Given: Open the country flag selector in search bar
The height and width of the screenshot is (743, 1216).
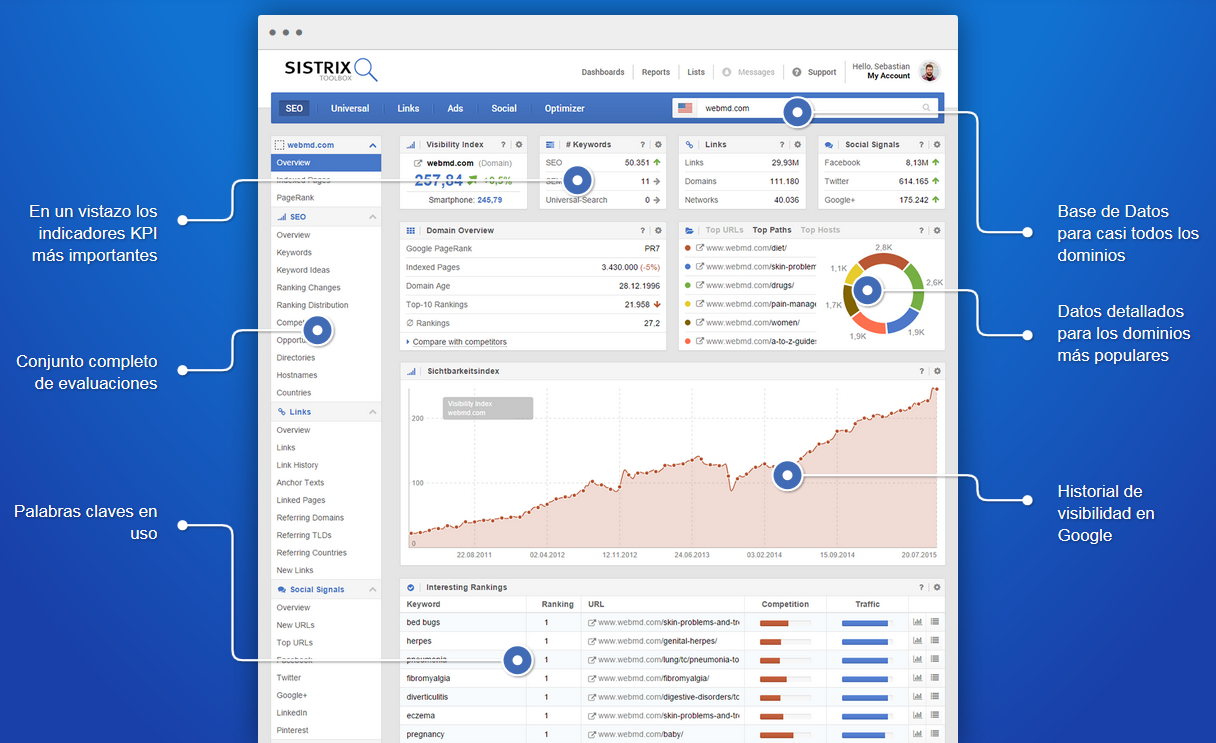Looking at the screenshot, I should (685, 108).
